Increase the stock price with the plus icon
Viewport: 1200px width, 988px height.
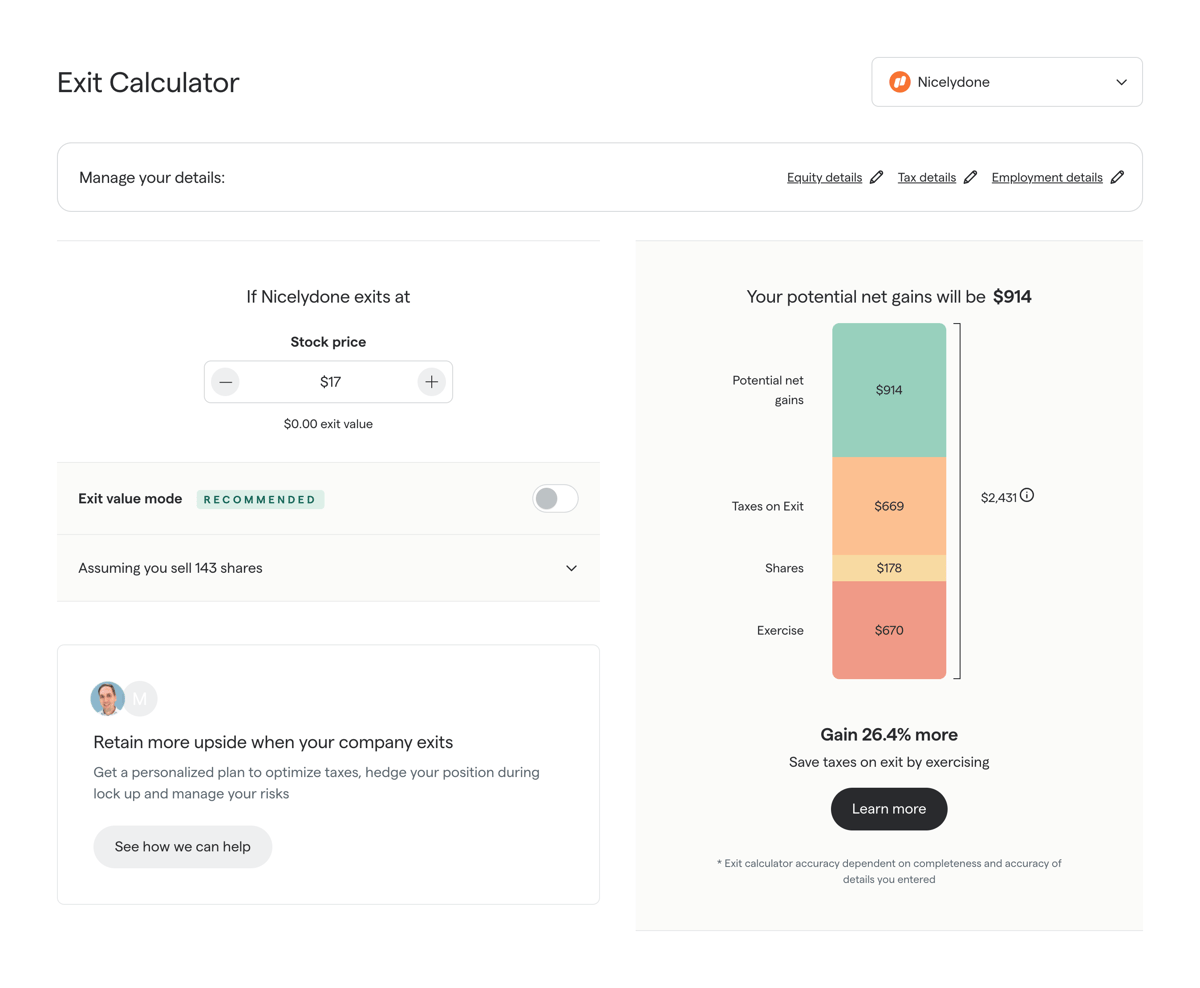431,381
